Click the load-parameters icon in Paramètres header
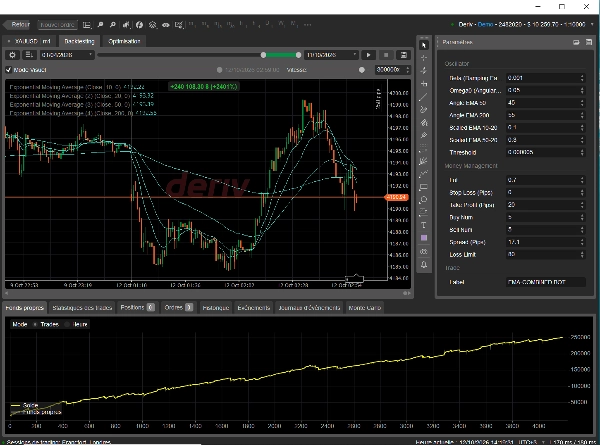Image resolution: width=600 pixels, height=445 pixels. (x=576, y=42)
